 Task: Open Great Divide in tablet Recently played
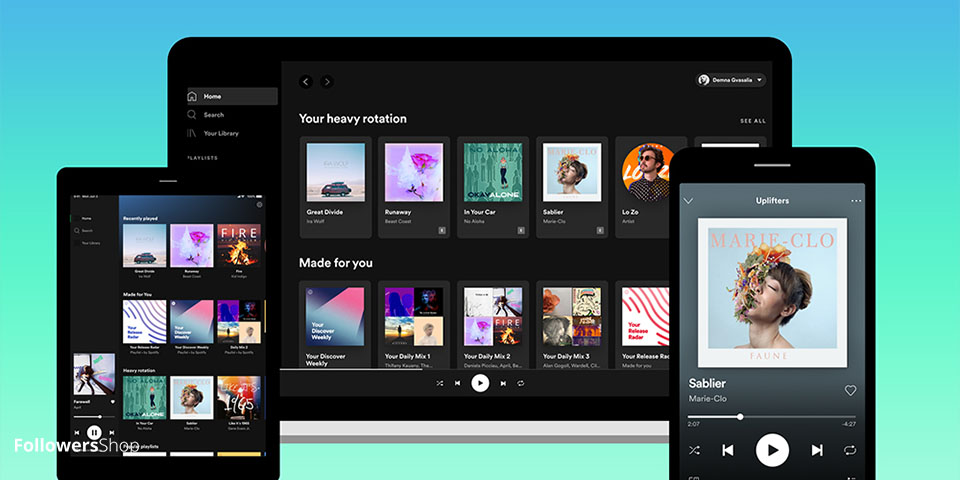pyautogui.click(x=144, y=250)
